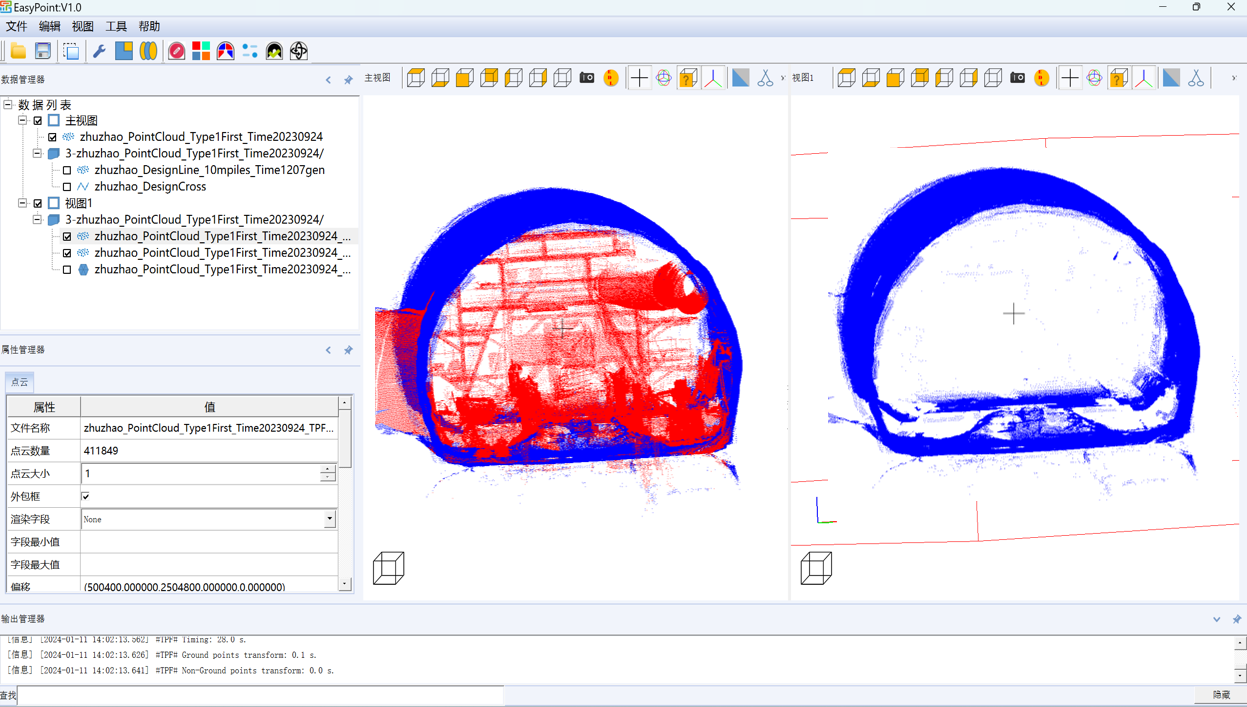1247x707 pixels.
Task: Enable the zhuzhao_DesignCross layer checkbox
Action: (67, 187)
